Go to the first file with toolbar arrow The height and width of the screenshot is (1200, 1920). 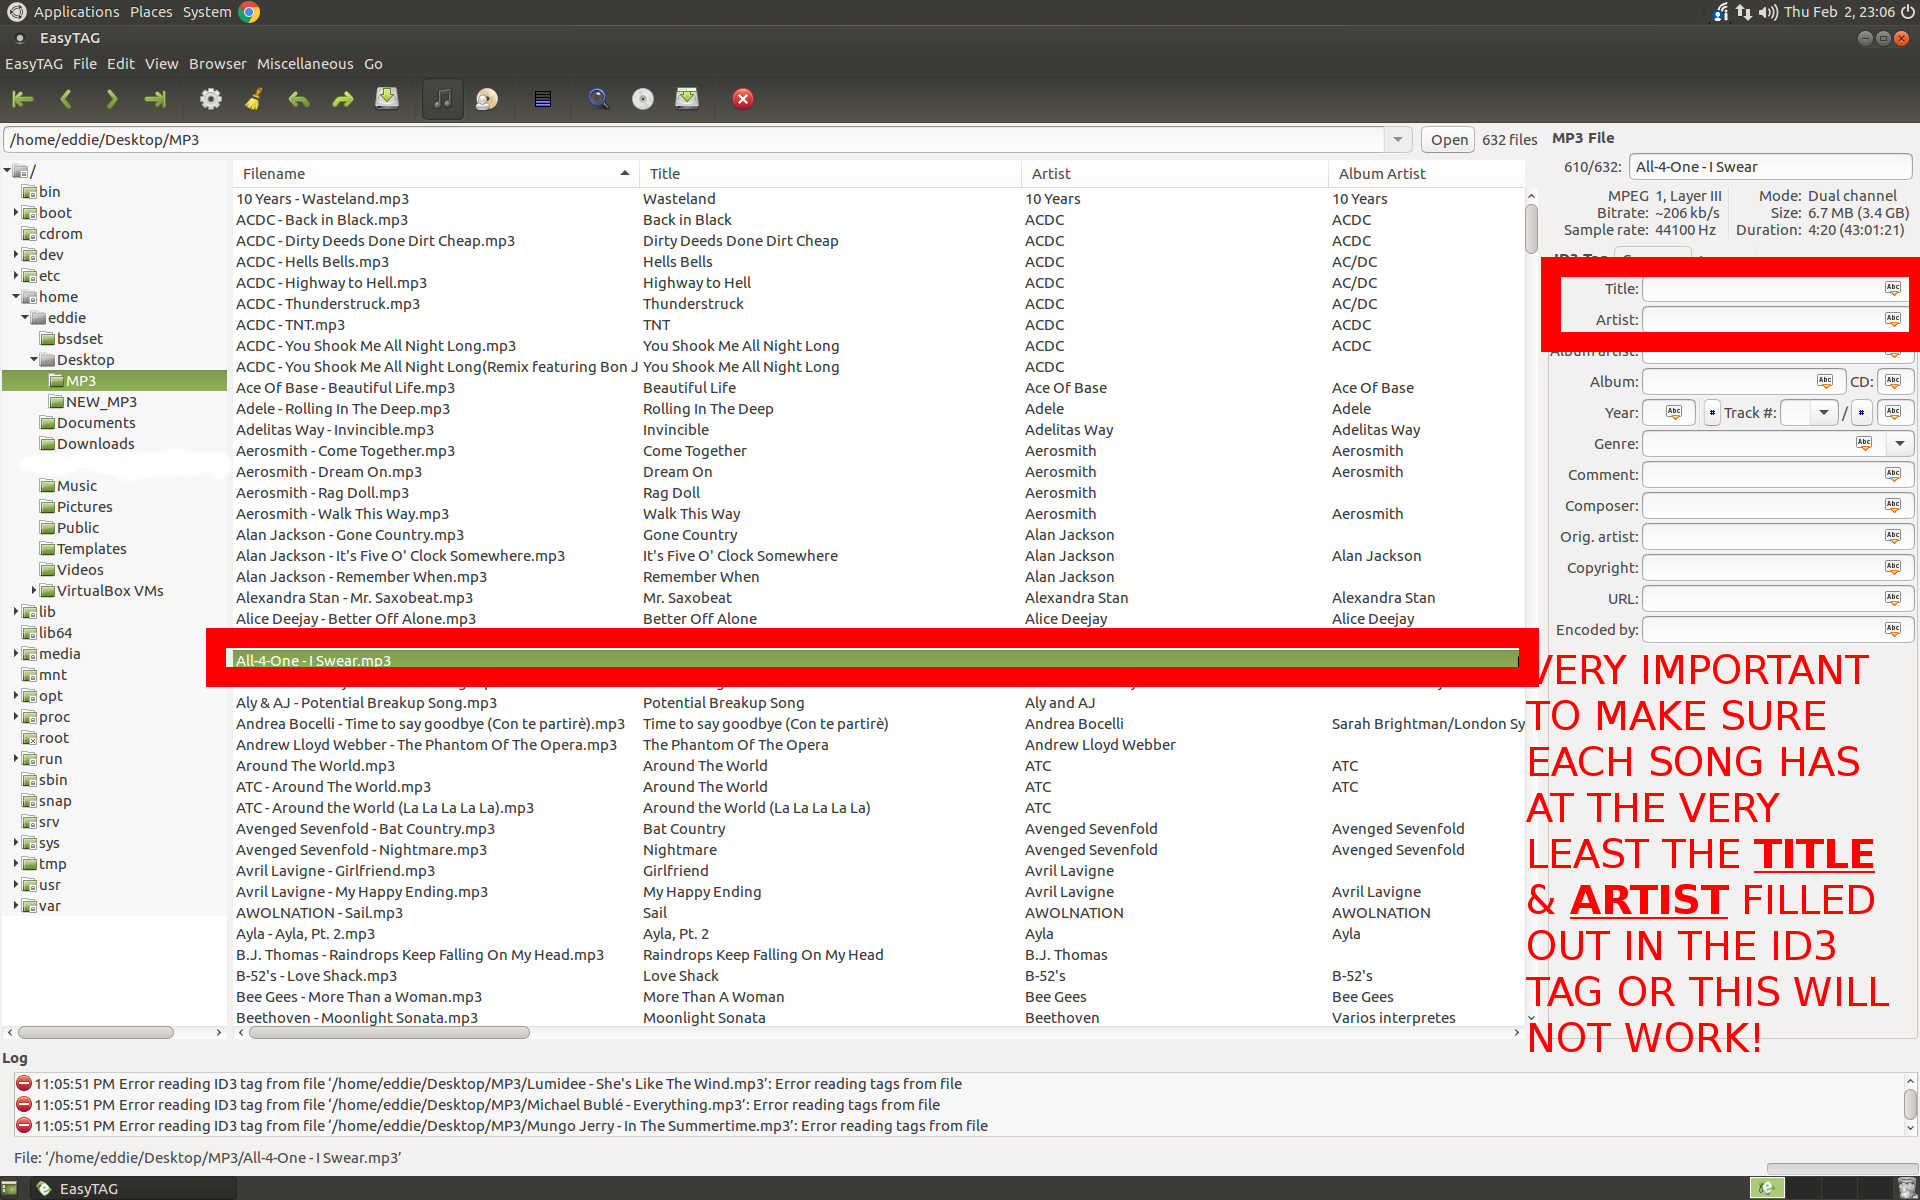click(x=22, y=99)
